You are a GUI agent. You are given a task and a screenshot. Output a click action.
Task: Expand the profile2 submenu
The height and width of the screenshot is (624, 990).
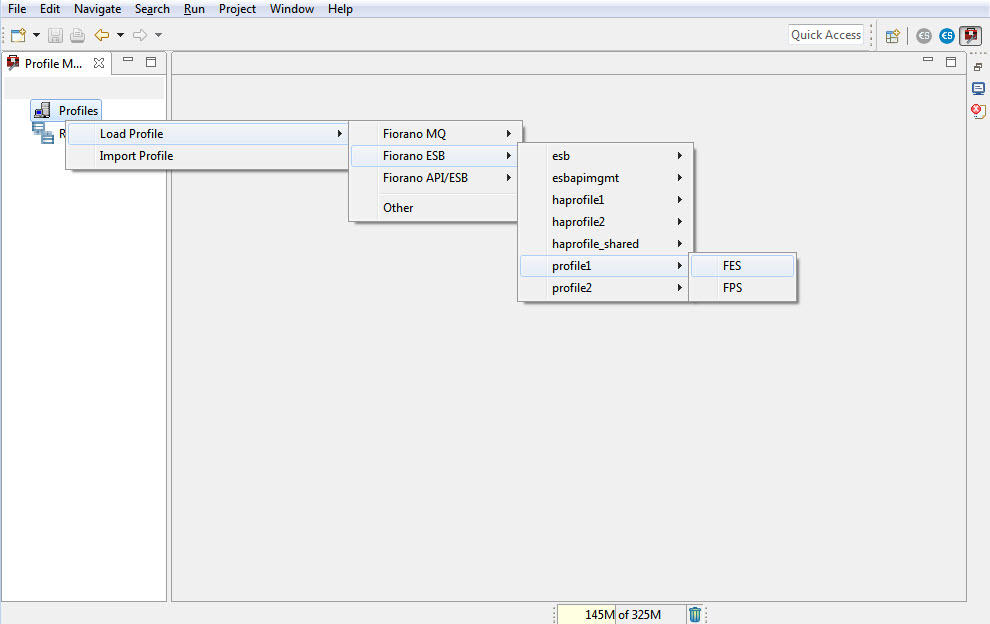click(x=605, y=288)
